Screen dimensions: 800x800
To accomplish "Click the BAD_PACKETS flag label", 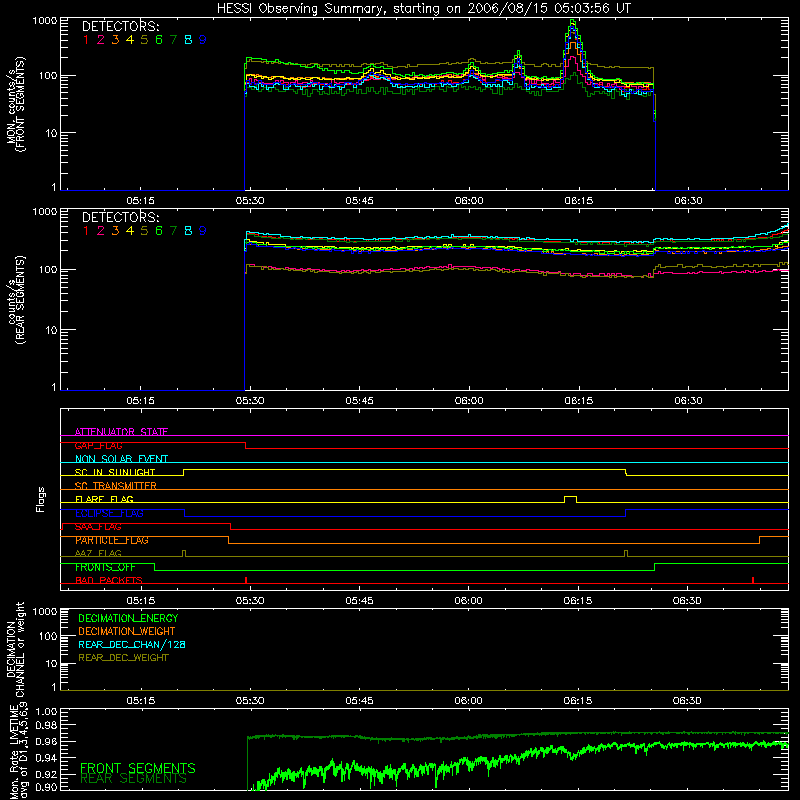I will tap(109, 580).
